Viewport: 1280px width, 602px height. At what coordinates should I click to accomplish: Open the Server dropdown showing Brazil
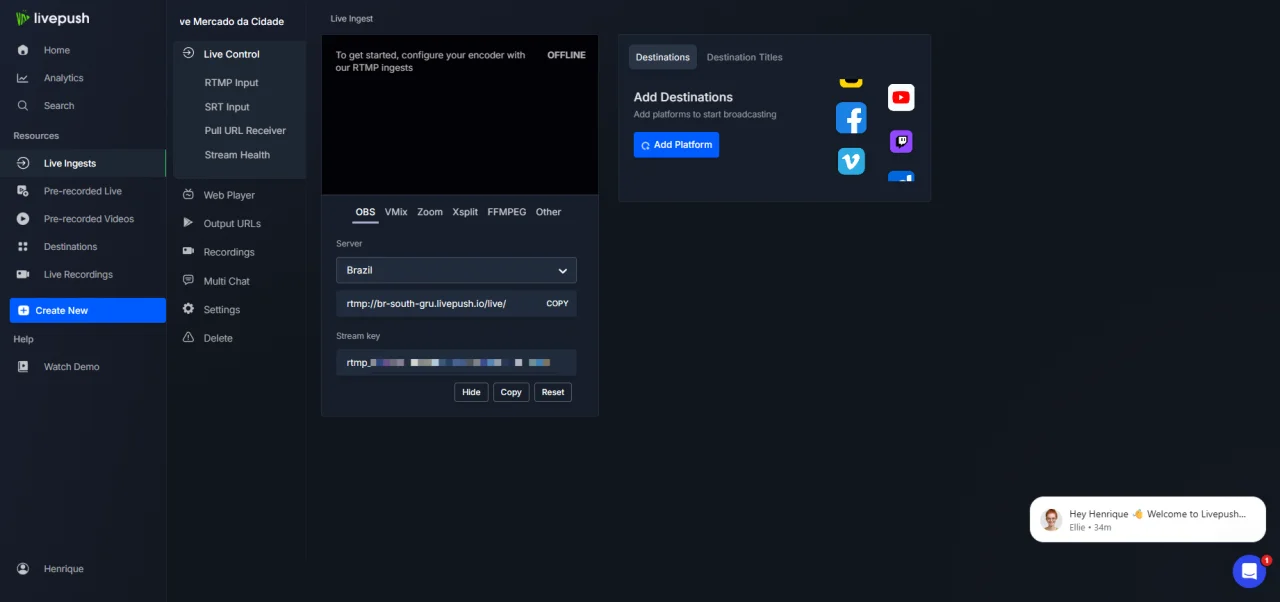tap(456, 270)
